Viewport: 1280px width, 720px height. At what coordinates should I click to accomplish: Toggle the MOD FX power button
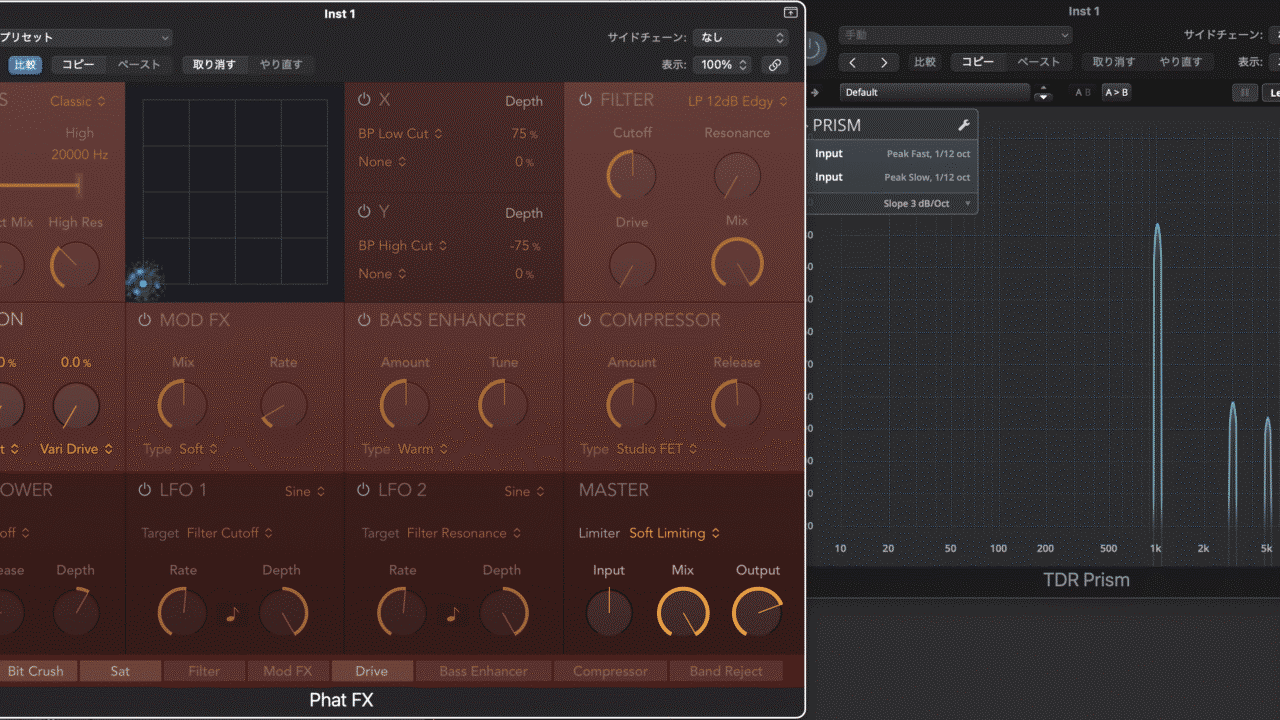[145, 320]
